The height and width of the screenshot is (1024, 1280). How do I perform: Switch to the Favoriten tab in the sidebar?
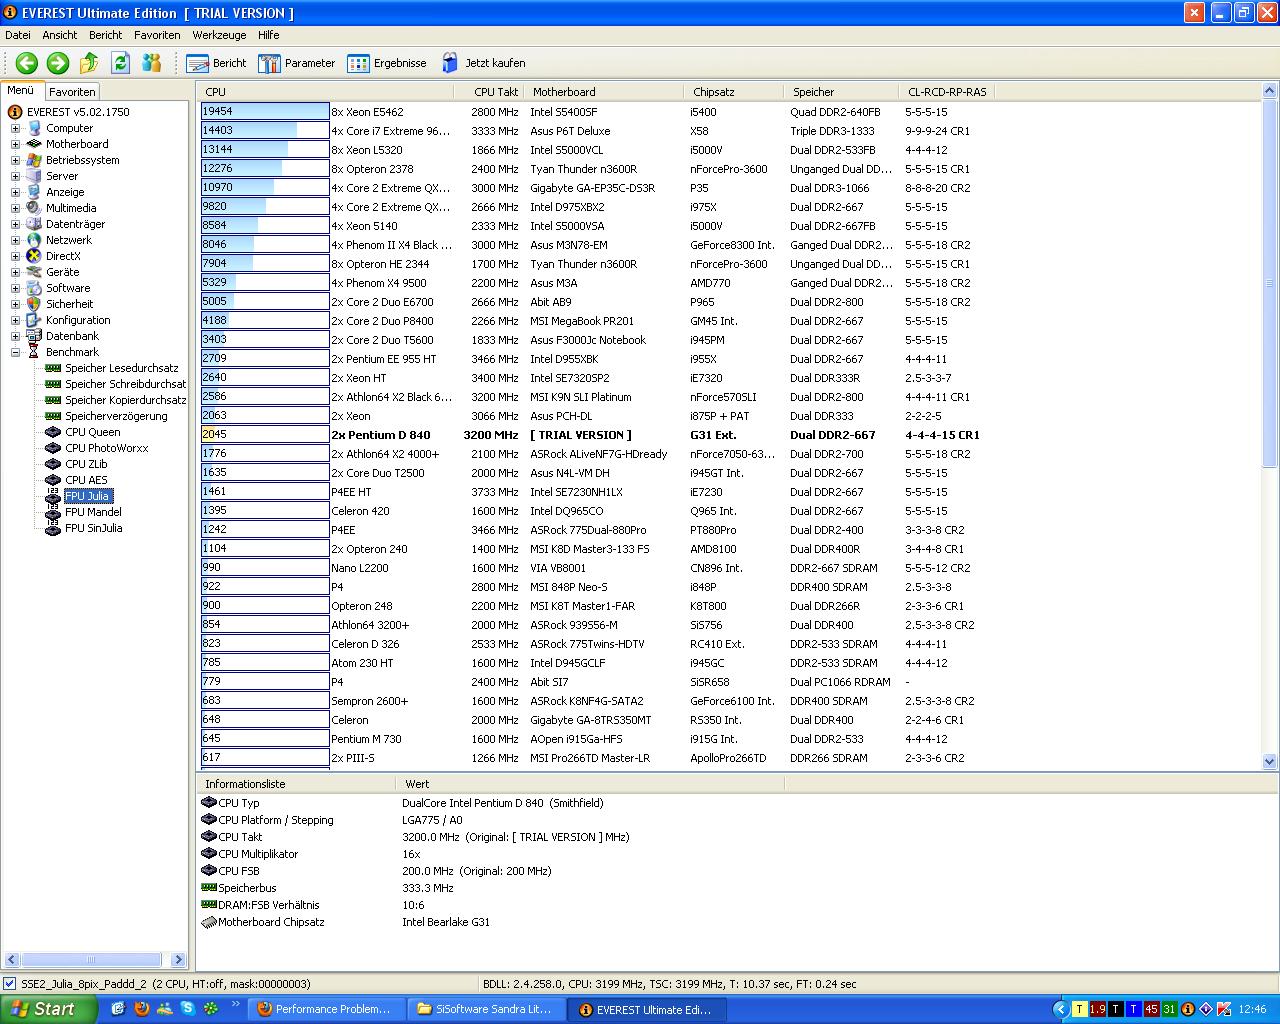pos(72,91)
